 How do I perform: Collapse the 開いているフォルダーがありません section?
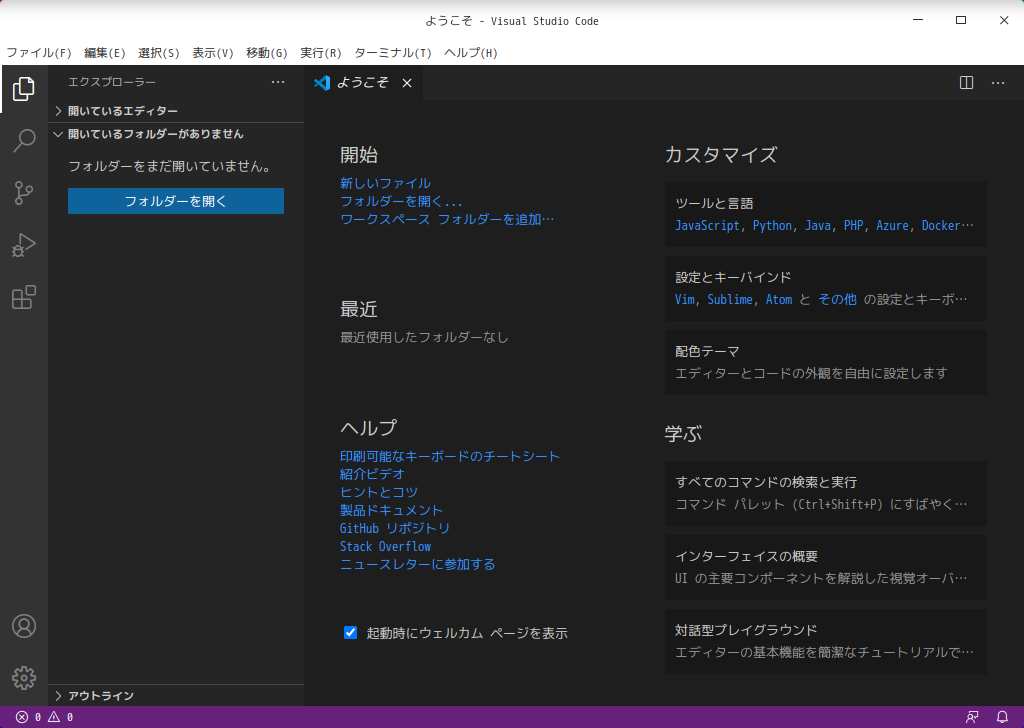pyautogui.click(x=176, y=134)
